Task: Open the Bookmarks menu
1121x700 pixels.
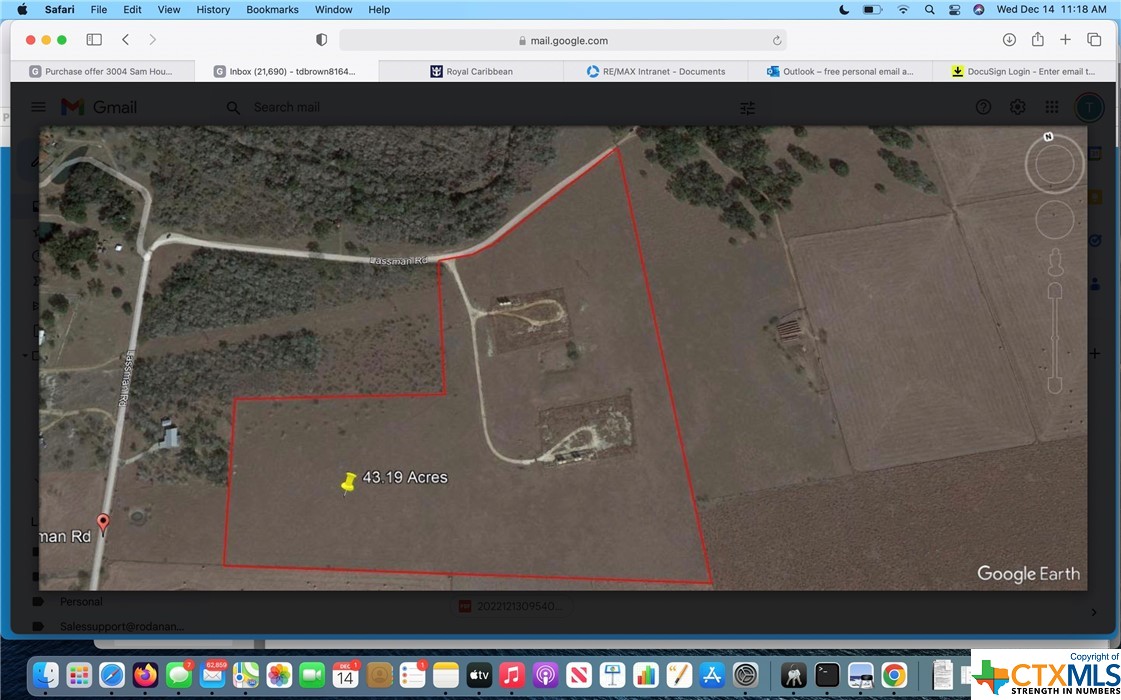Action: click(272, 10)
